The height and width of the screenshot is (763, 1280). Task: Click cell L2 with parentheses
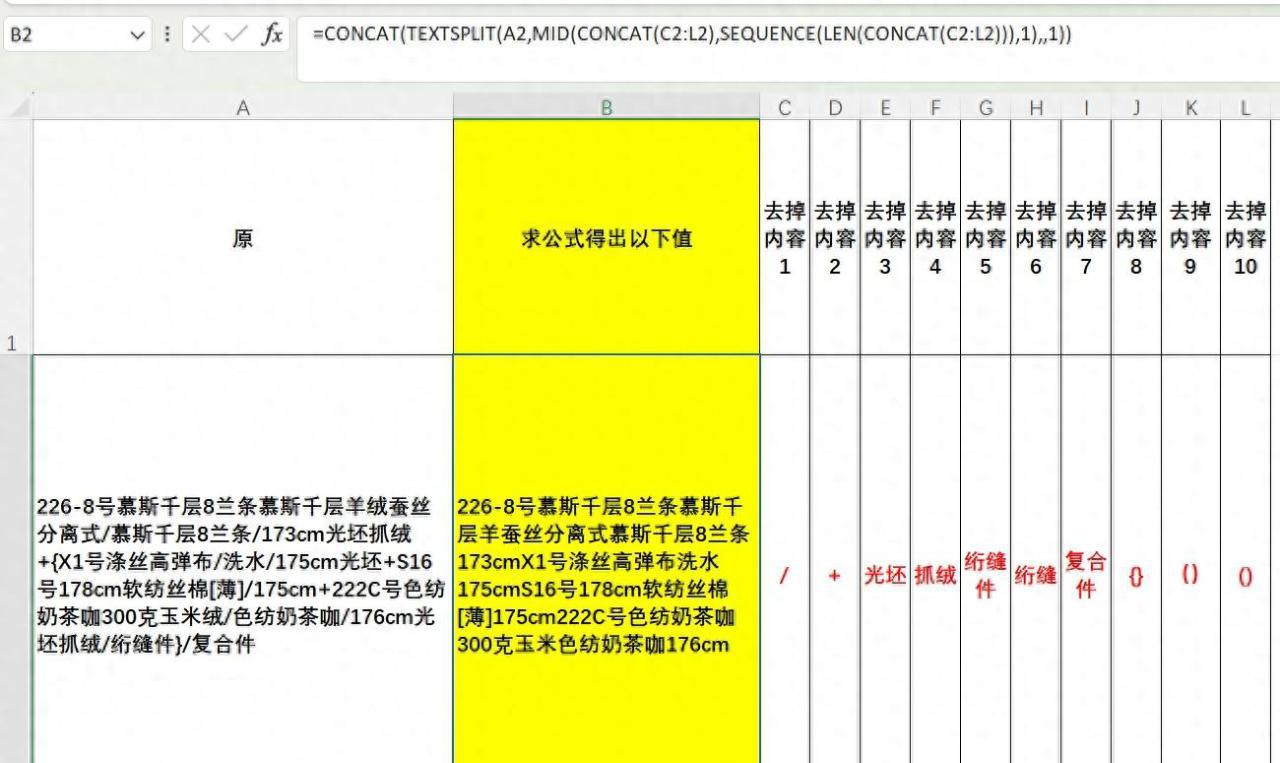[1245, 559]
